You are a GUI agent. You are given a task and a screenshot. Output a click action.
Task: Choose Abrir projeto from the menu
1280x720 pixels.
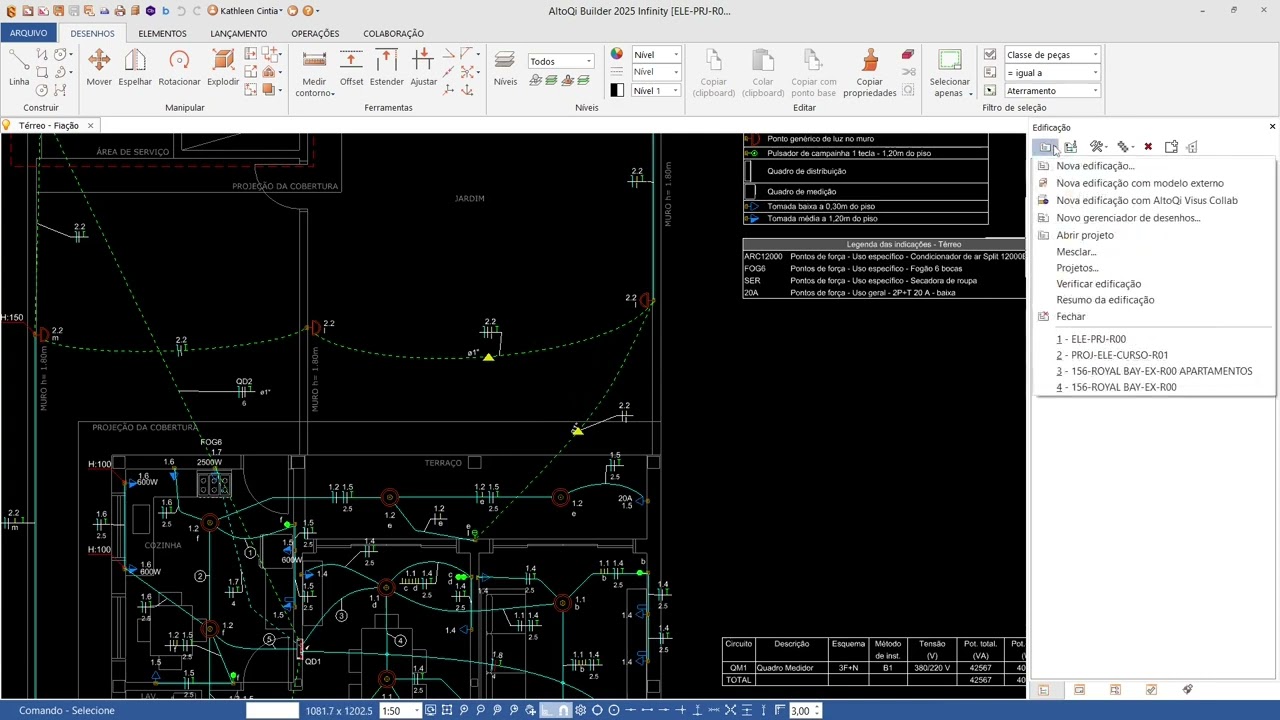point(1085,235)
